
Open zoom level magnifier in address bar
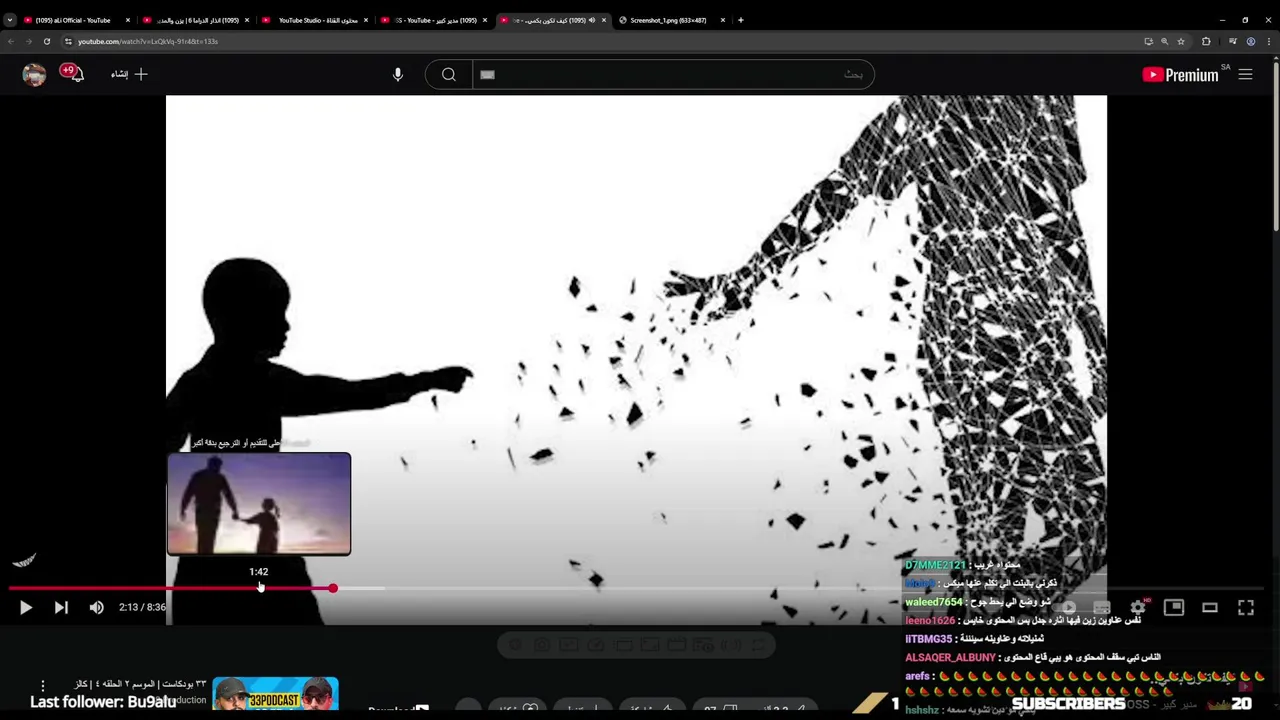[1164, 41]
